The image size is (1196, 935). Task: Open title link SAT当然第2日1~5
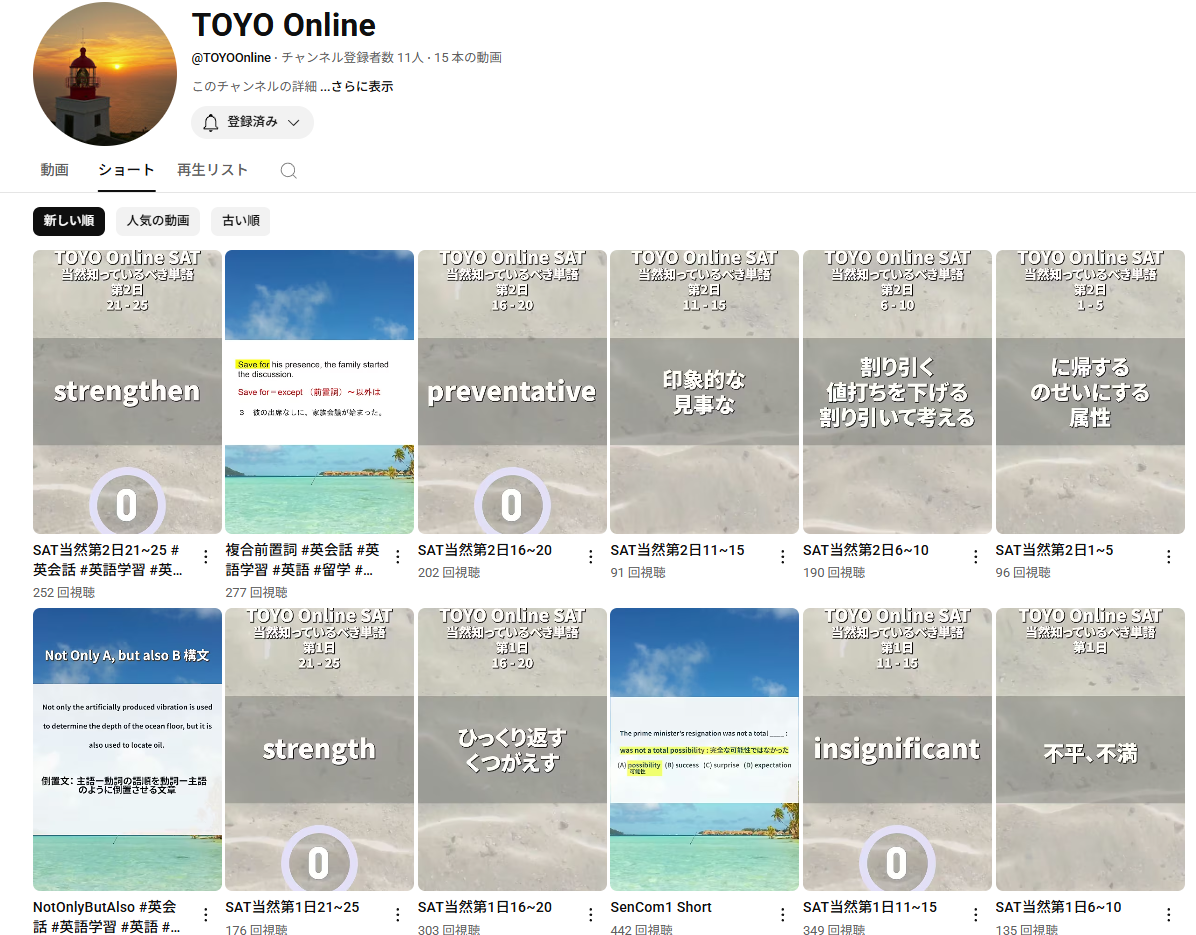1054,551
